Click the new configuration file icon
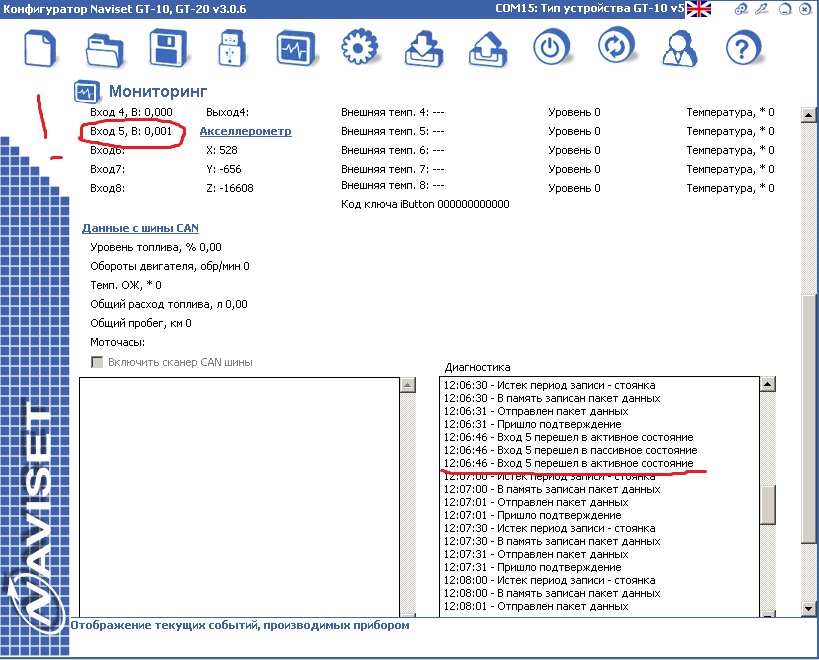819x660 pixels. point(40,48)
